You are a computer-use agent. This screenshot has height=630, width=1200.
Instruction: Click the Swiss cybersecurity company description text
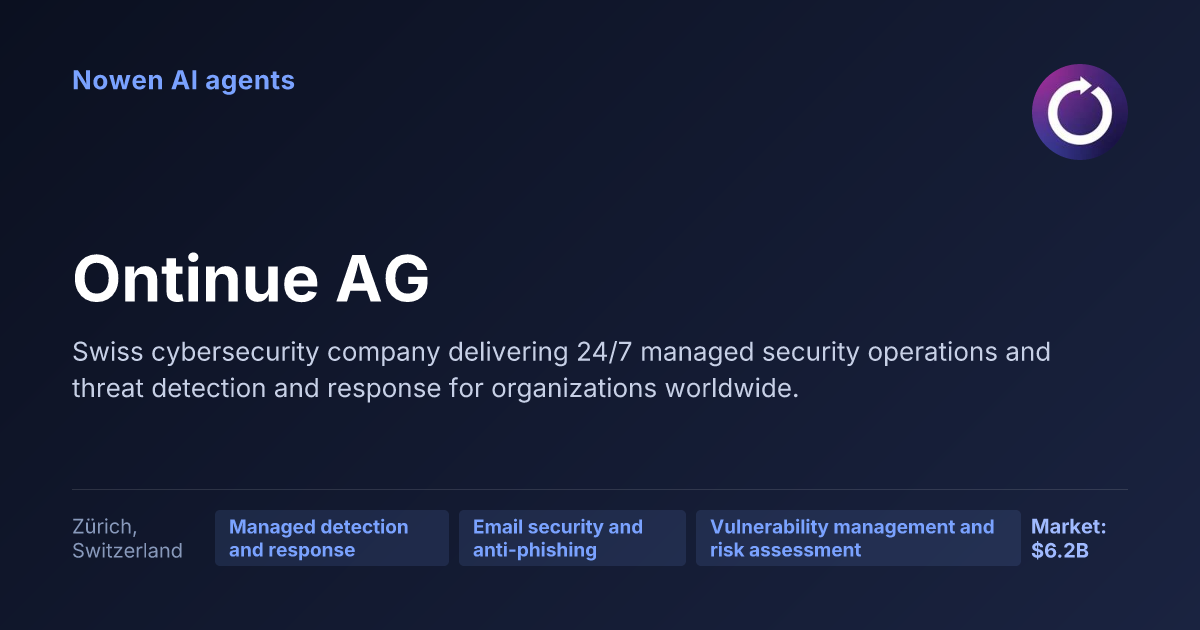561,371
